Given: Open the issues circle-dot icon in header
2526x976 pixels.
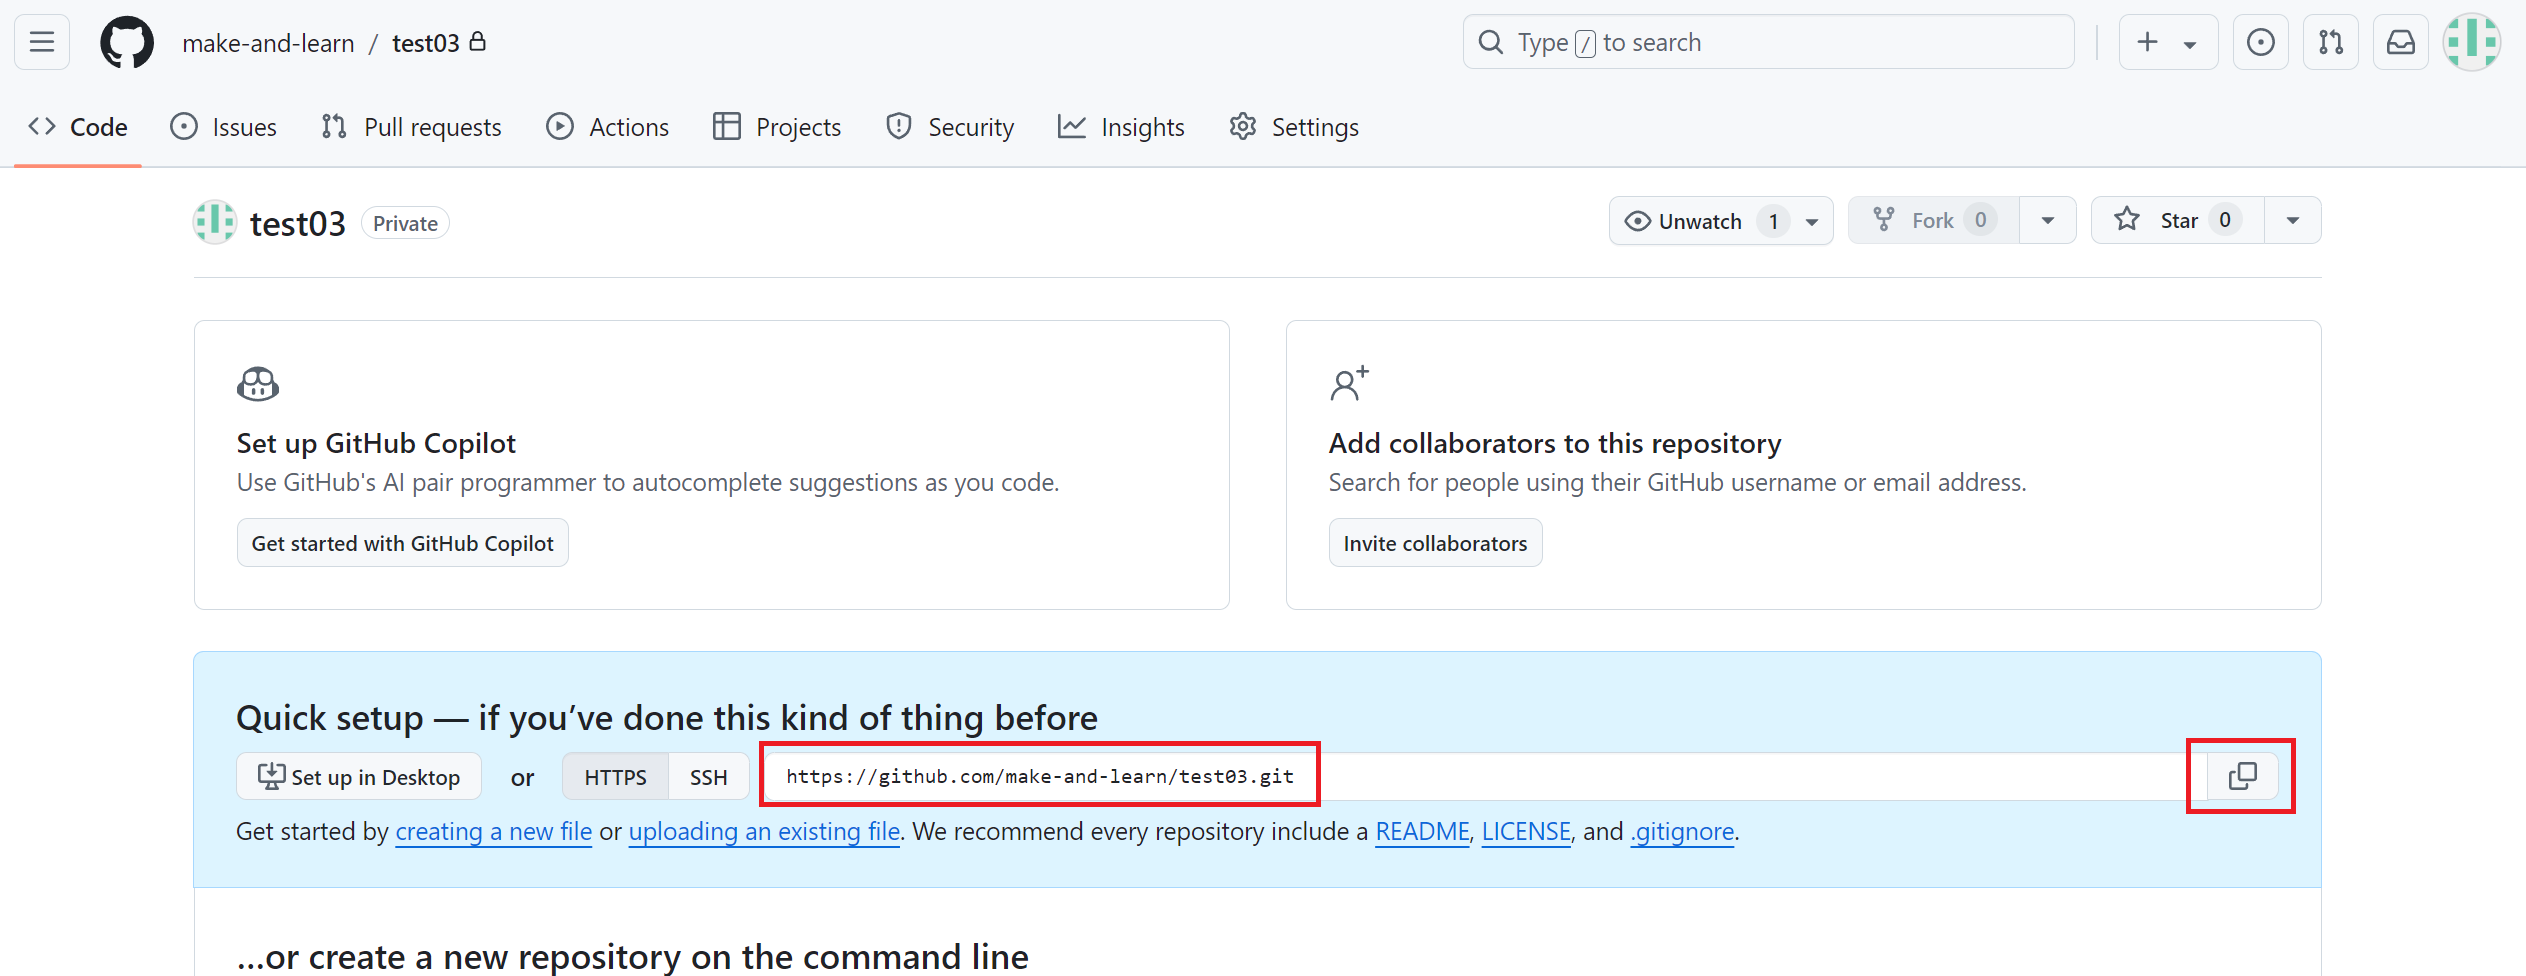Looking at the screenshot, I should 2260,42.
